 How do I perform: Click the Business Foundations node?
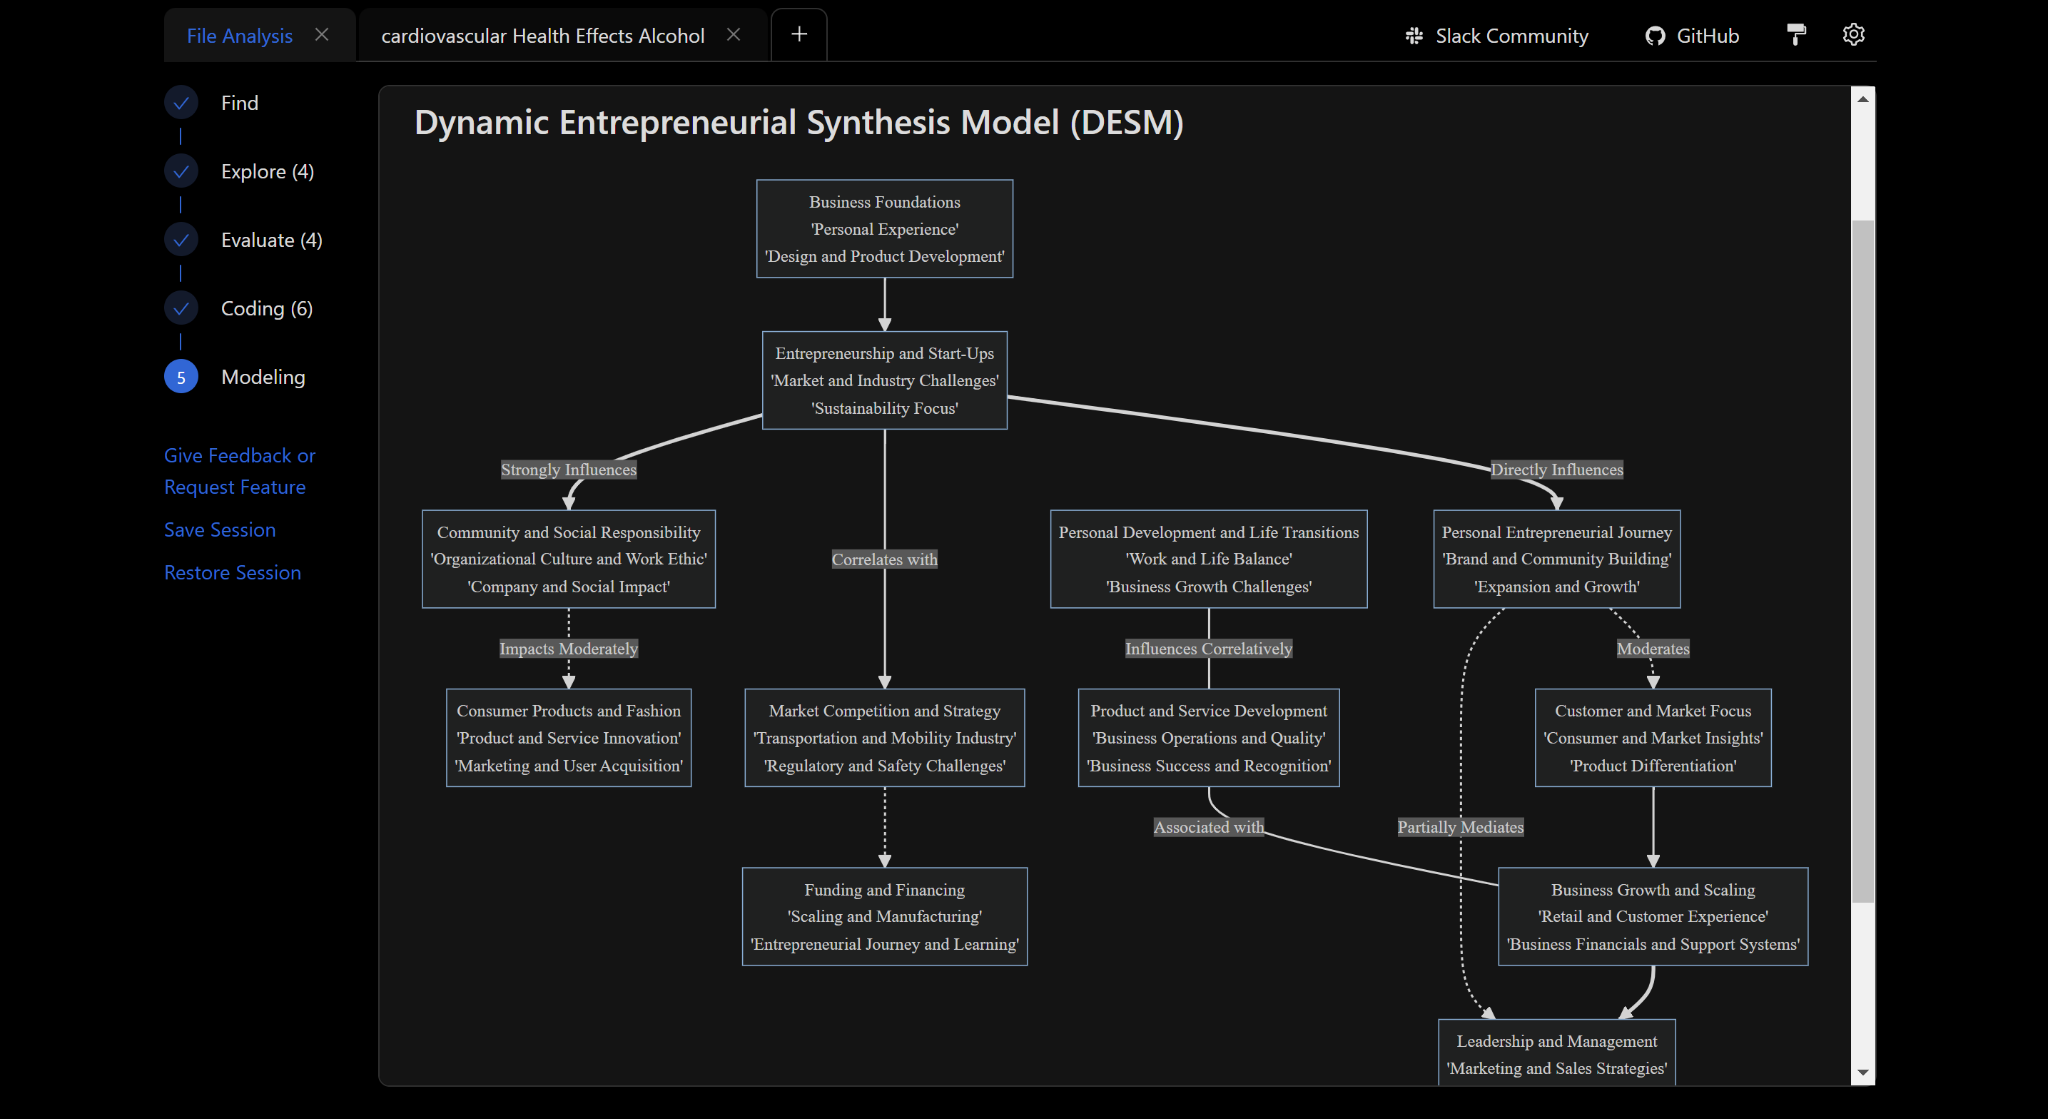coord(884,229)
